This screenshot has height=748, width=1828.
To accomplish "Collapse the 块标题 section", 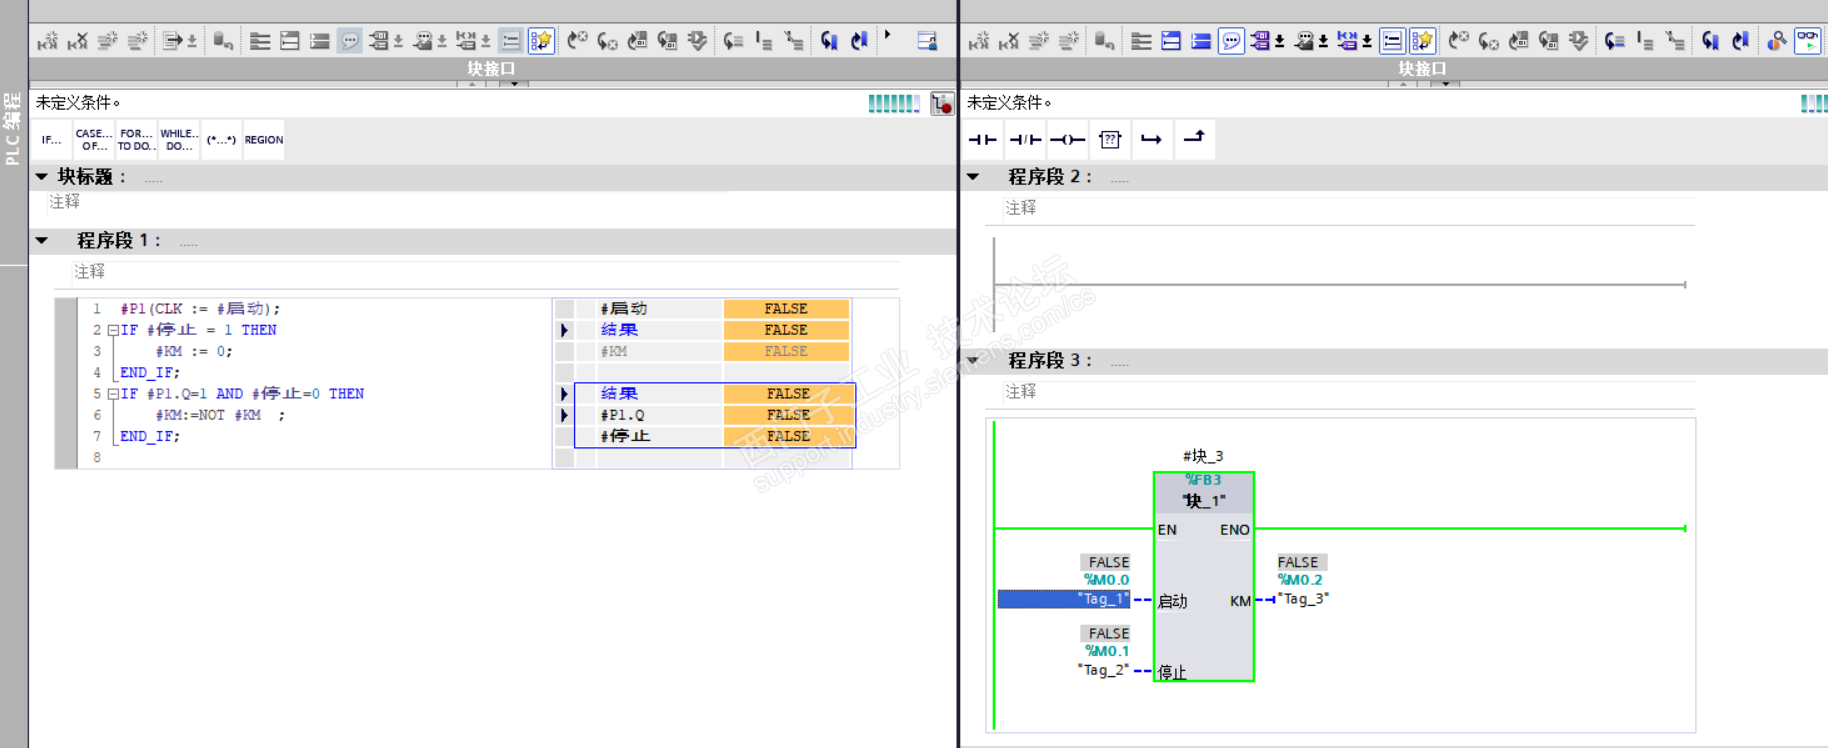I will click(x=42, y=177).
